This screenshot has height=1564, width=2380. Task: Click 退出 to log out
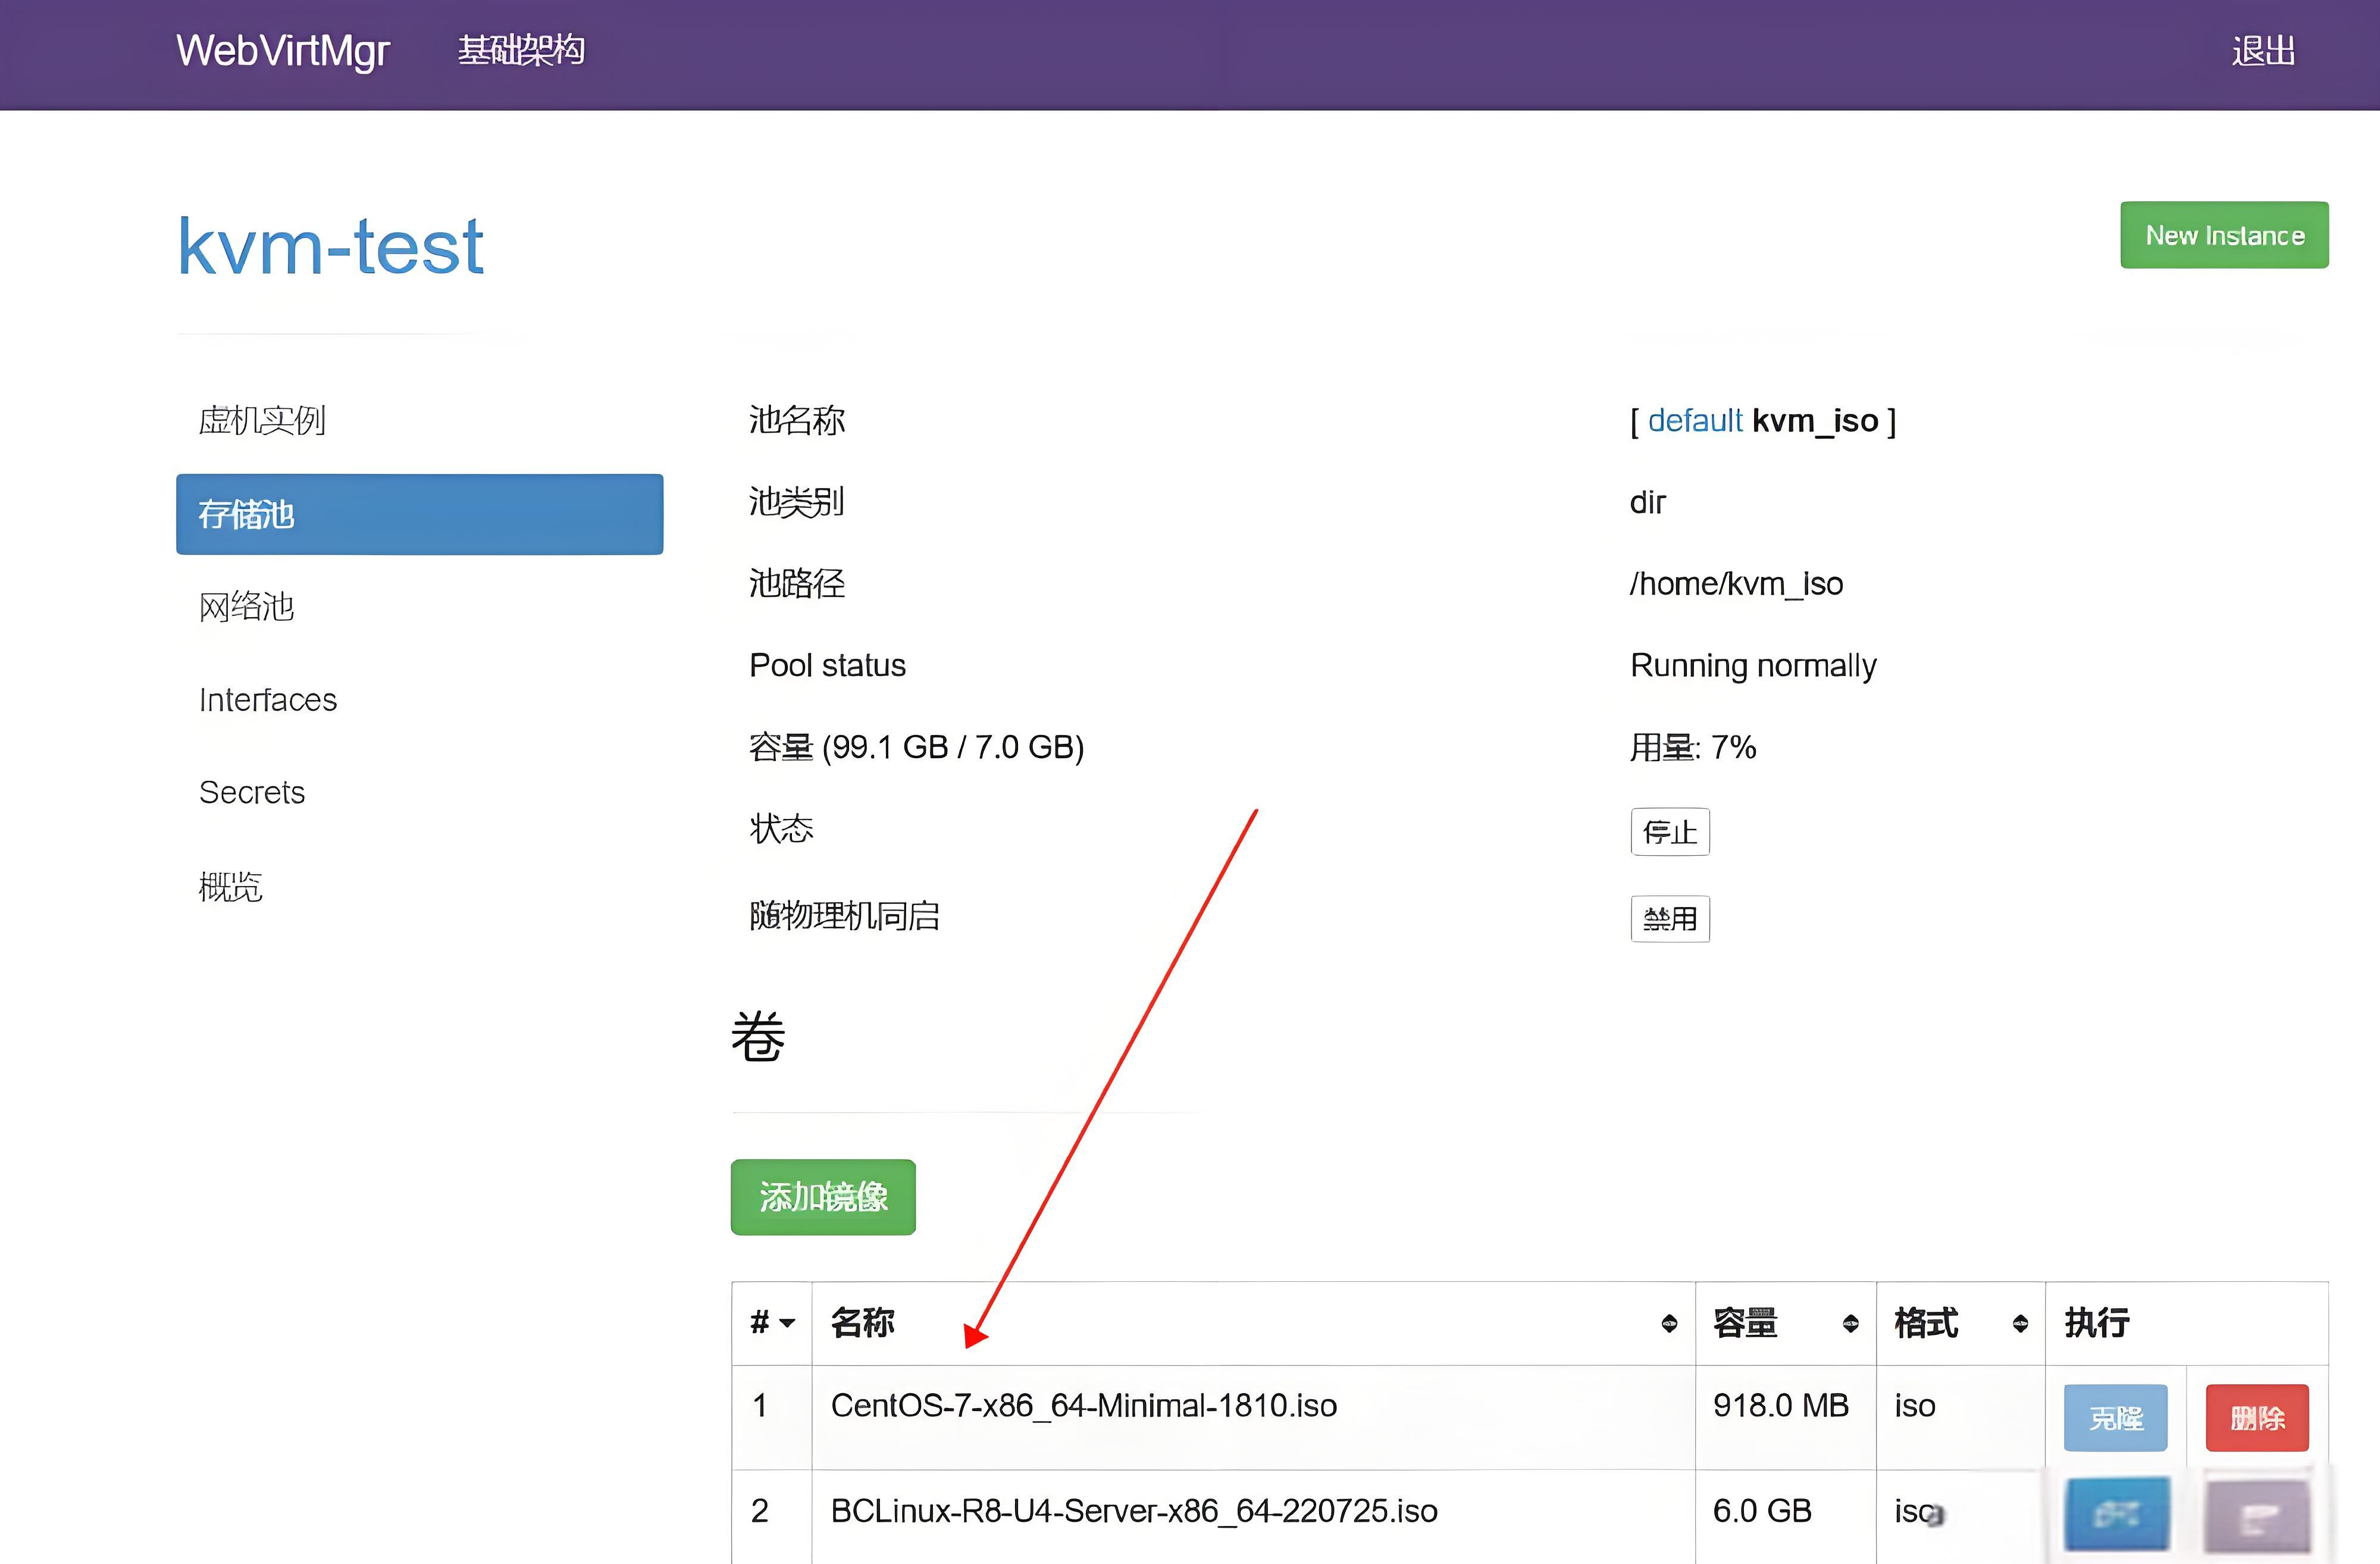pyautogui.click(x=2263, y=51)
